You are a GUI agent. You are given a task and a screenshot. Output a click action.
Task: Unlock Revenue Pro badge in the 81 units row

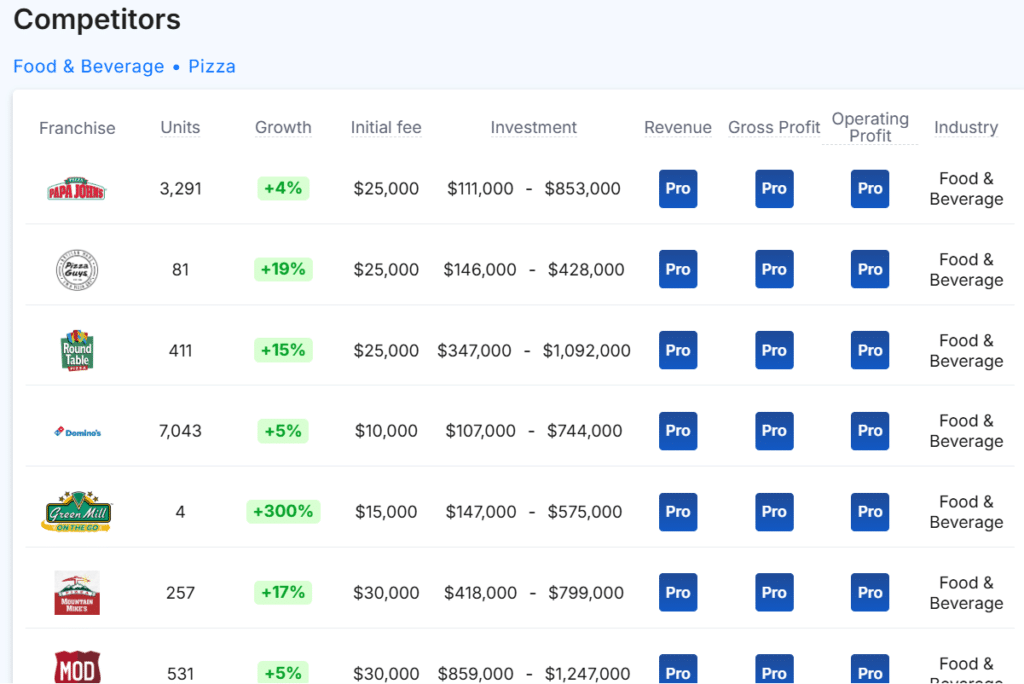[x=678, y=269]
